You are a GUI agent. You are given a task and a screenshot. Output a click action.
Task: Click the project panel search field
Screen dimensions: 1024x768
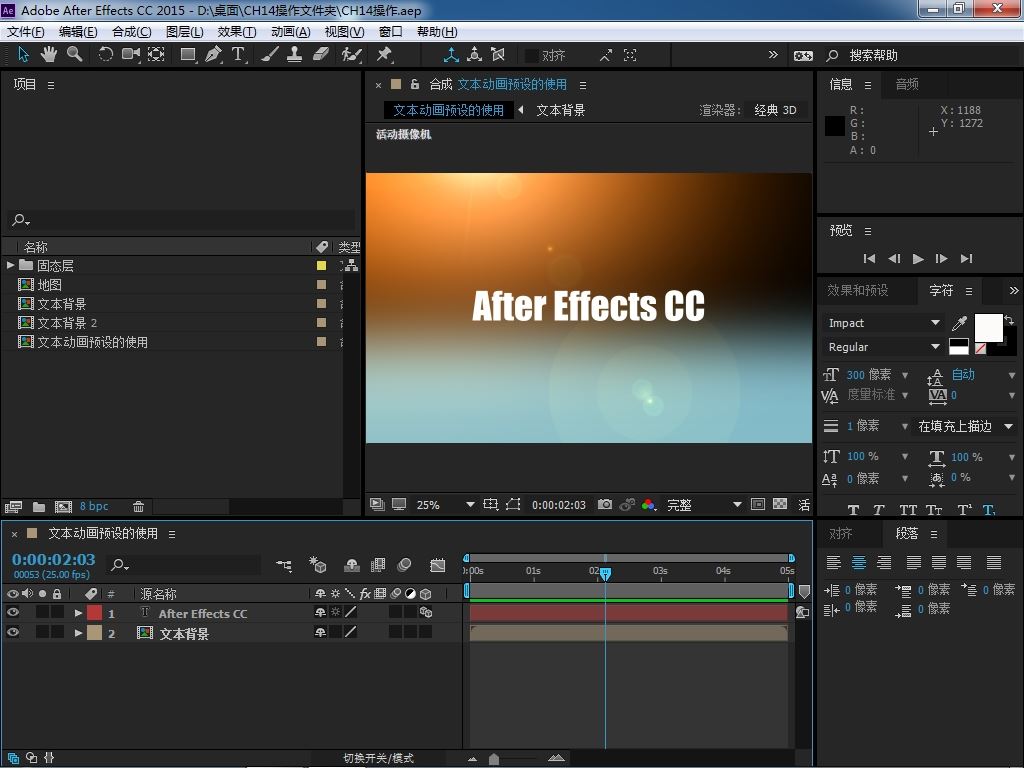pyautogui.click(x=183, y=220)
